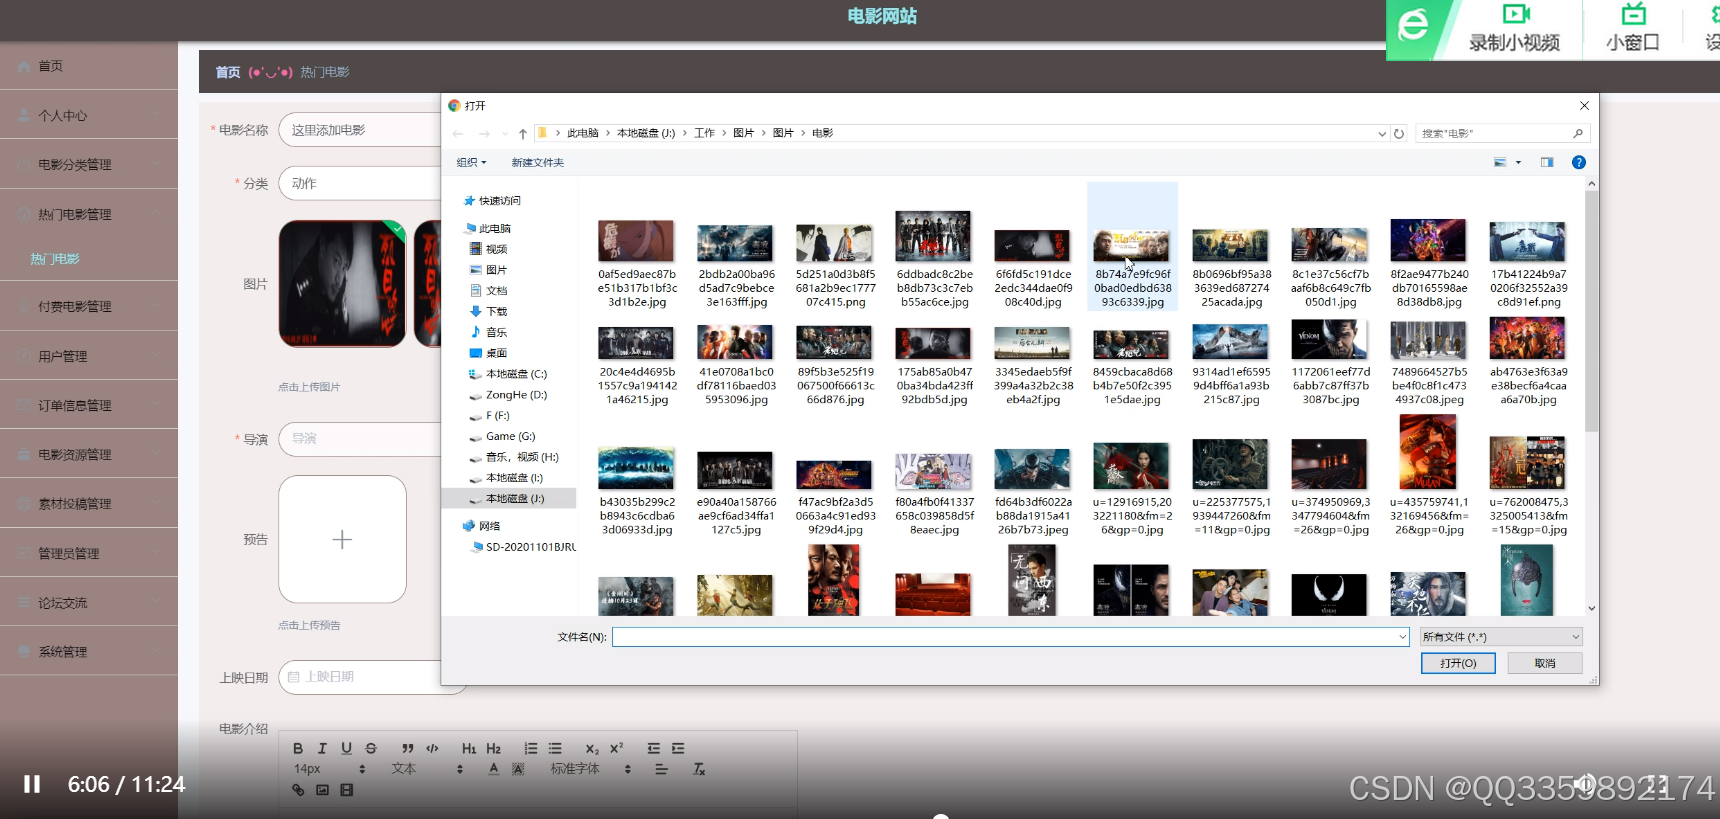
Task: Apply italic formatting in the editor
Action: pyautogui.click(x=322, y=748)
